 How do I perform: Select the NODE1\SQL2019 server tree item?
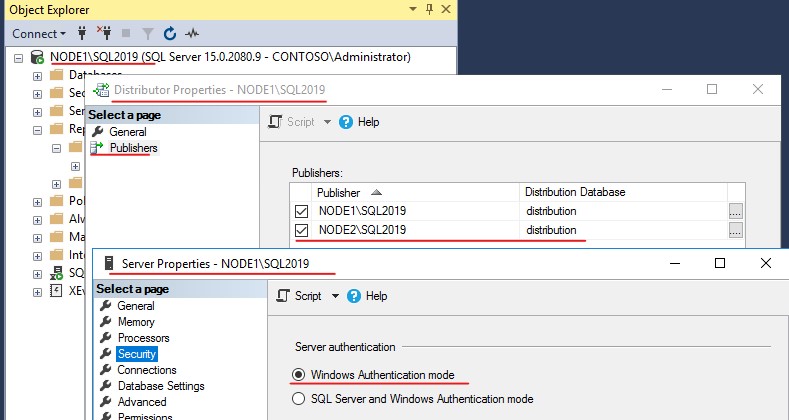(x=230, y=57)
